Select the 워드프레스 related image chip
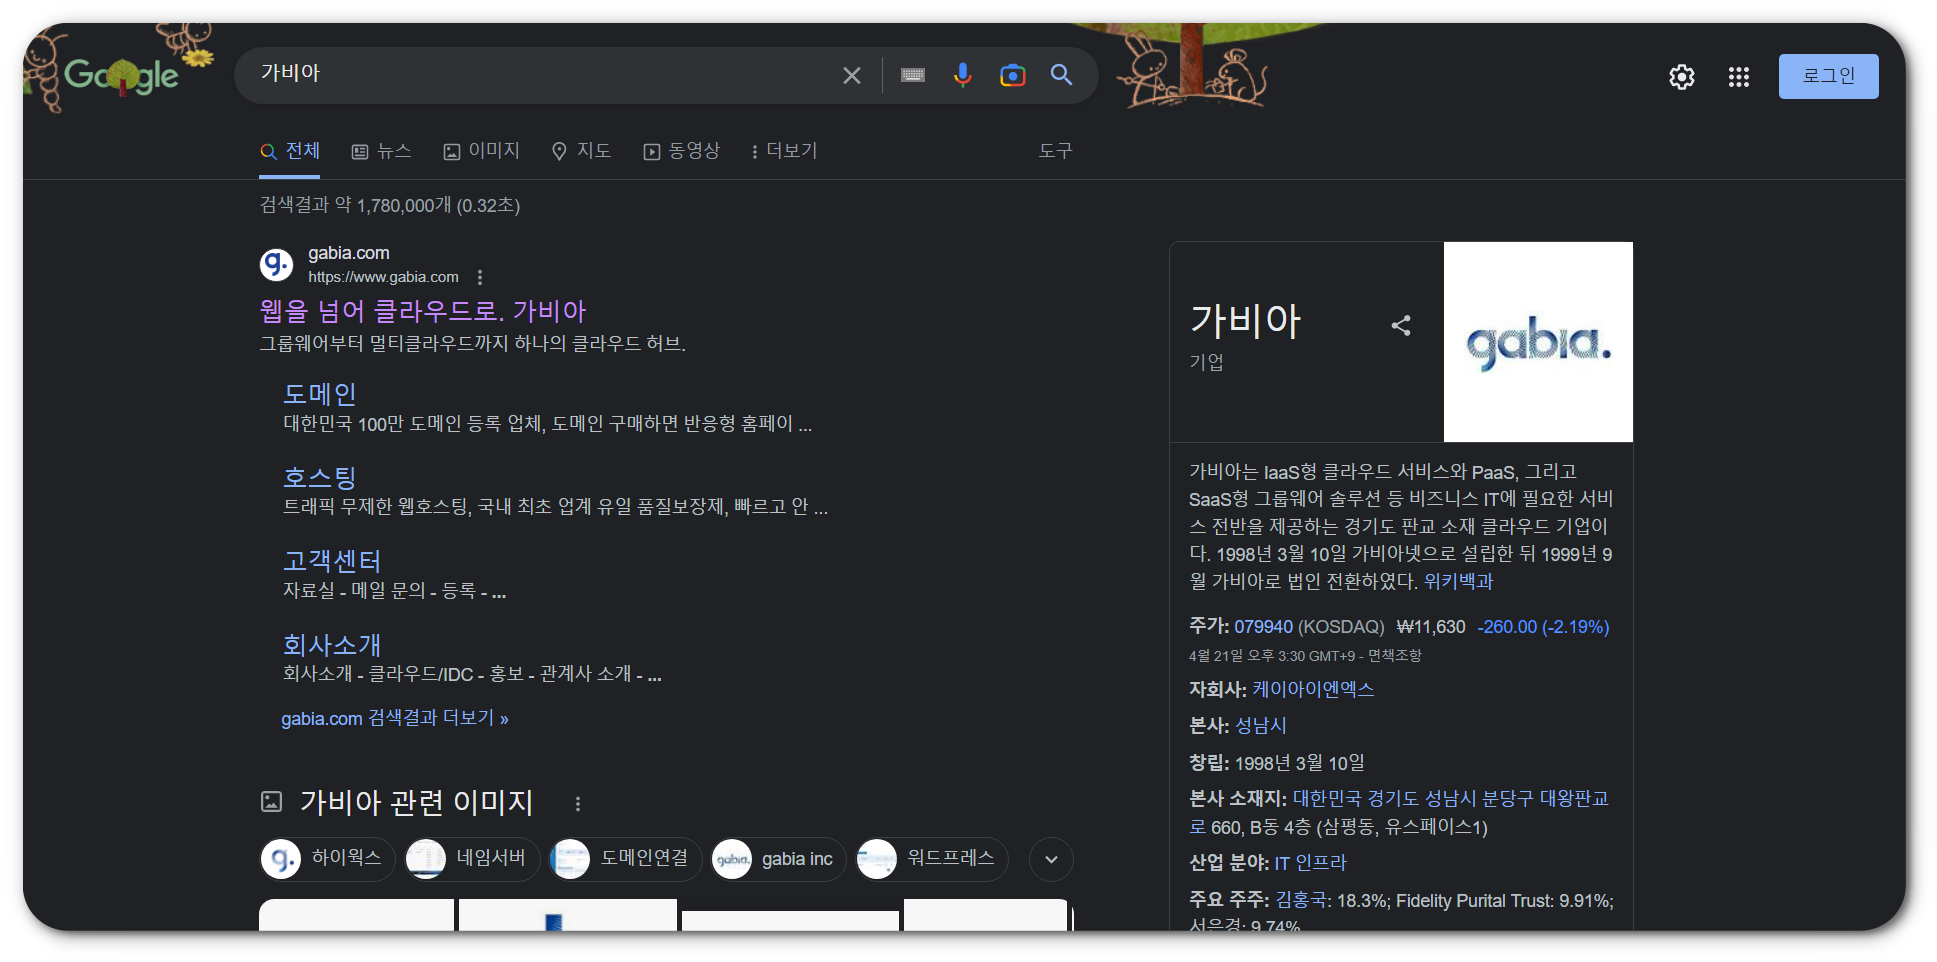This screenshot has height=962, width=1937. coord(930,859)
